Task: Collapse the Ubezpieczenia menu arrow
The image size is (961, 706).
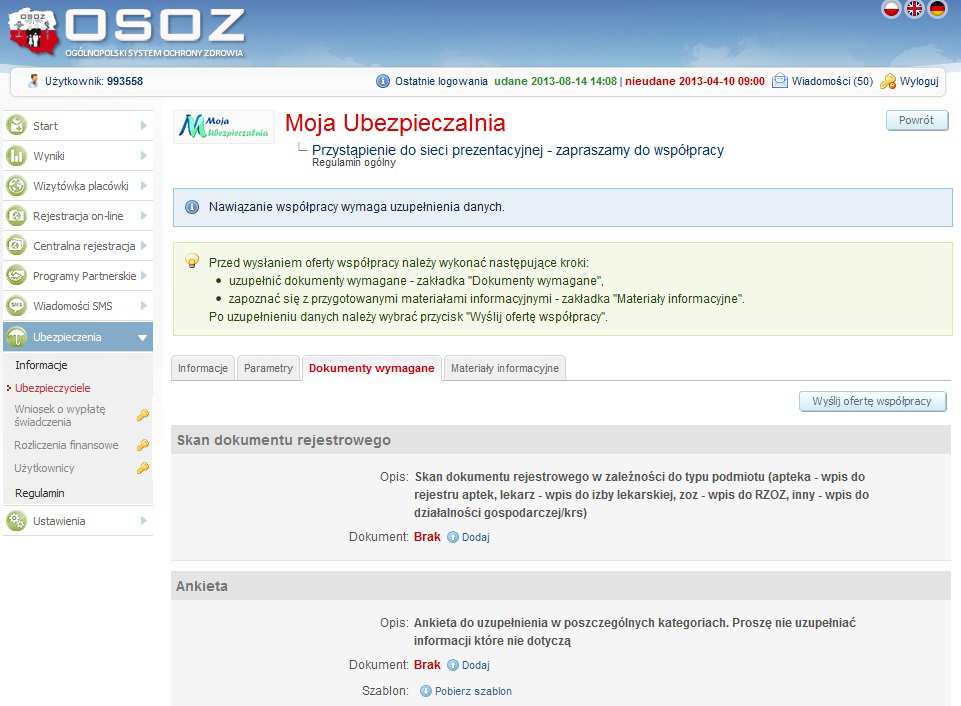Action: [x=143, y=338]
